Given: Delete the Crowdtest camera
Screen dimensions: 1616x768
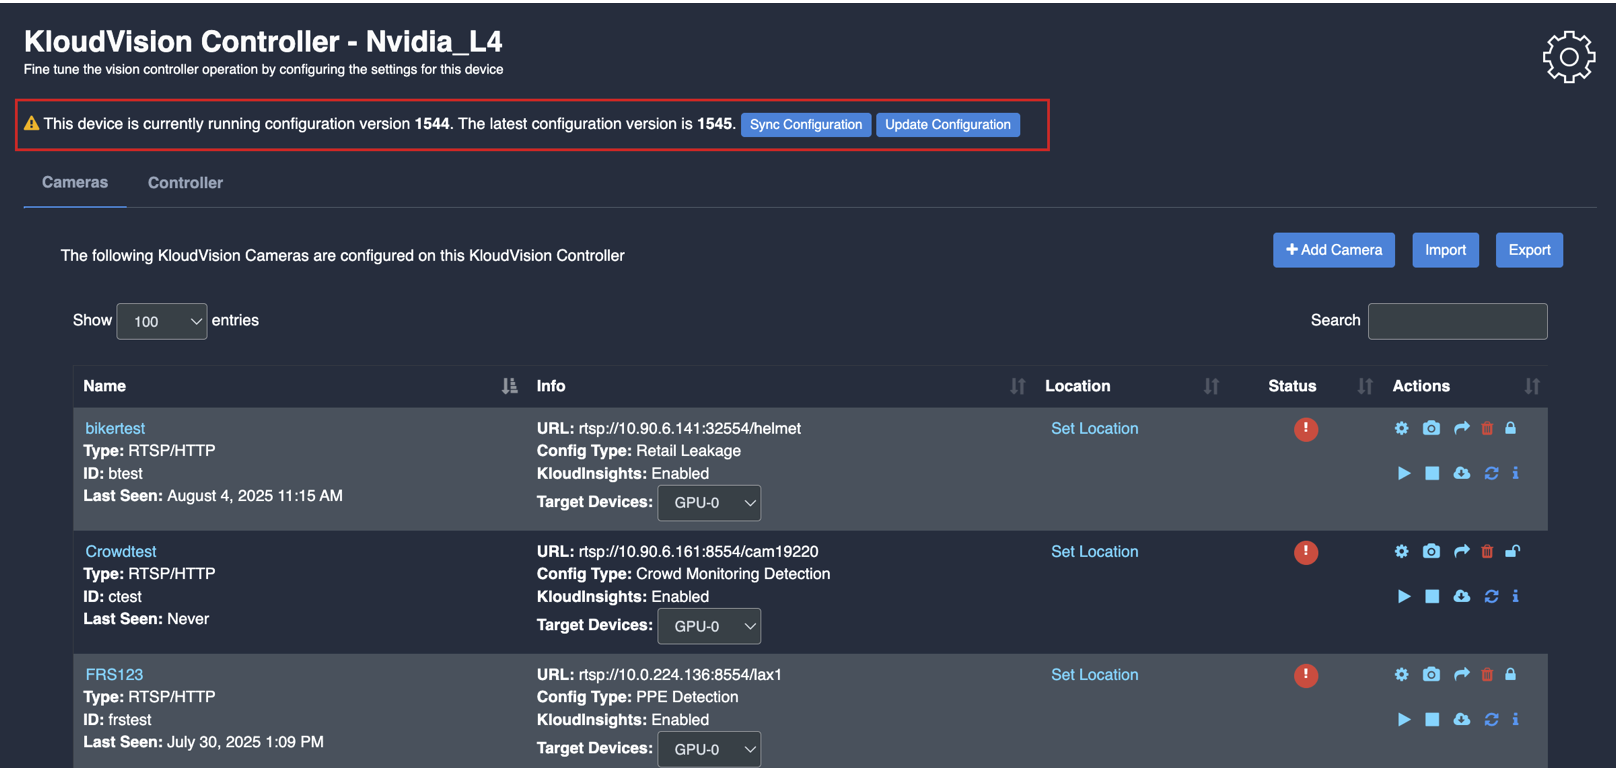Looking at the screenshot, I should point(1487,551).
